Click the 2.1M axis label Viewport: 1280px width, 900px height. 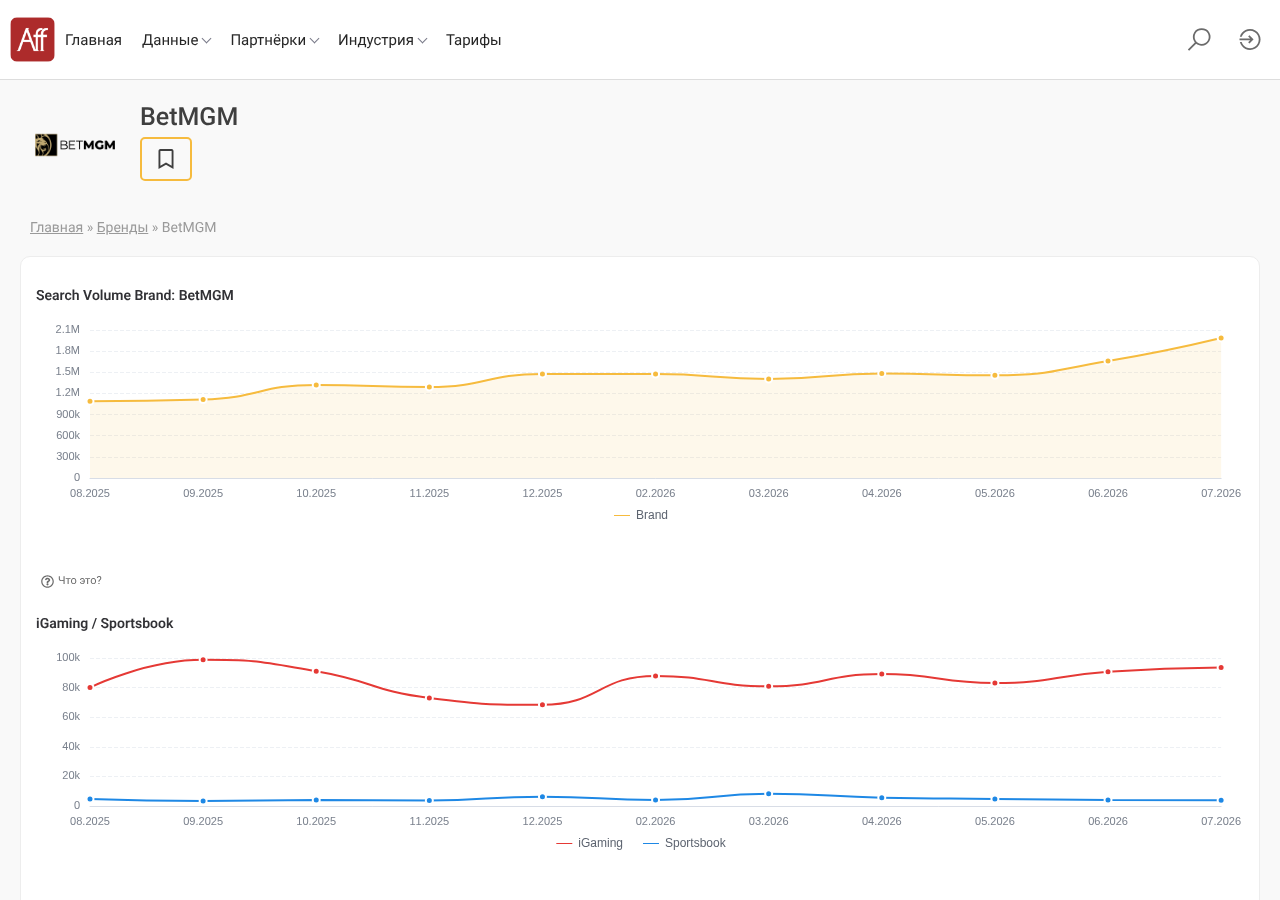(x=68, y=329)
